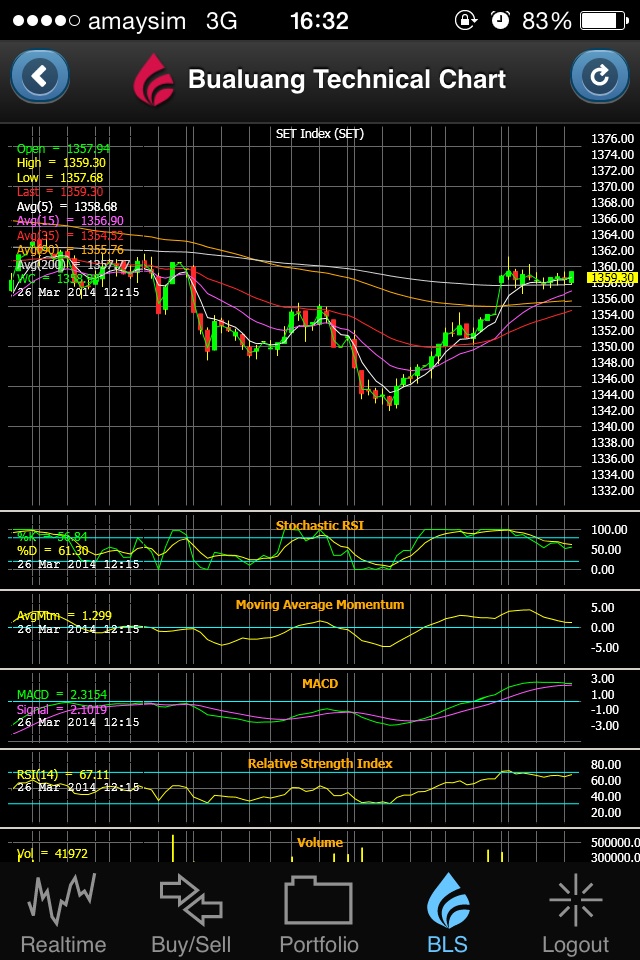
Task: Tap the amaysim carrier name
Action: pyautogui.click(x=137, y=21)
